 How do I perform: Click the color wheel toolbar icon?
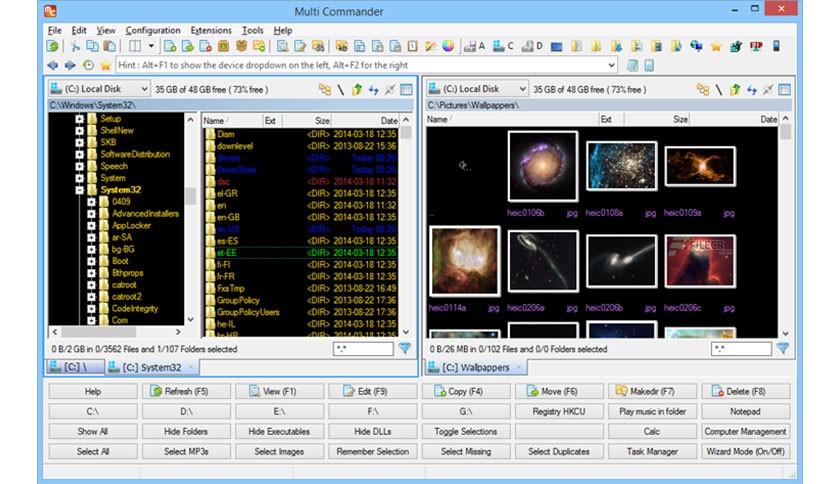(448, 46)
